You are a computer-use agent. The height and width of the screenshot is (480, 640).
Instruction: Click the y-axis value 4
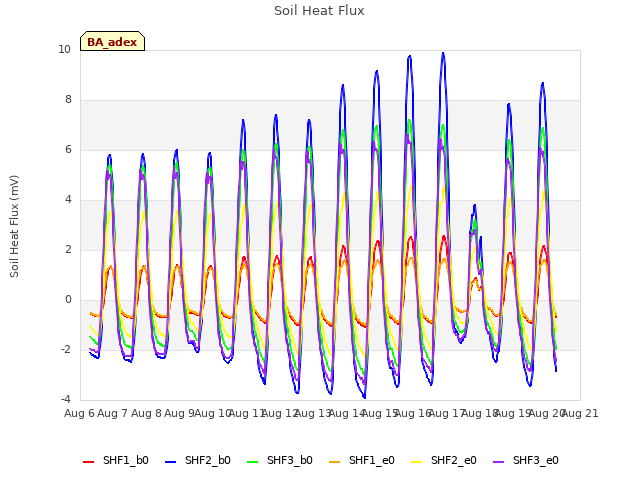pyautogui.click(x=68, y=200)
